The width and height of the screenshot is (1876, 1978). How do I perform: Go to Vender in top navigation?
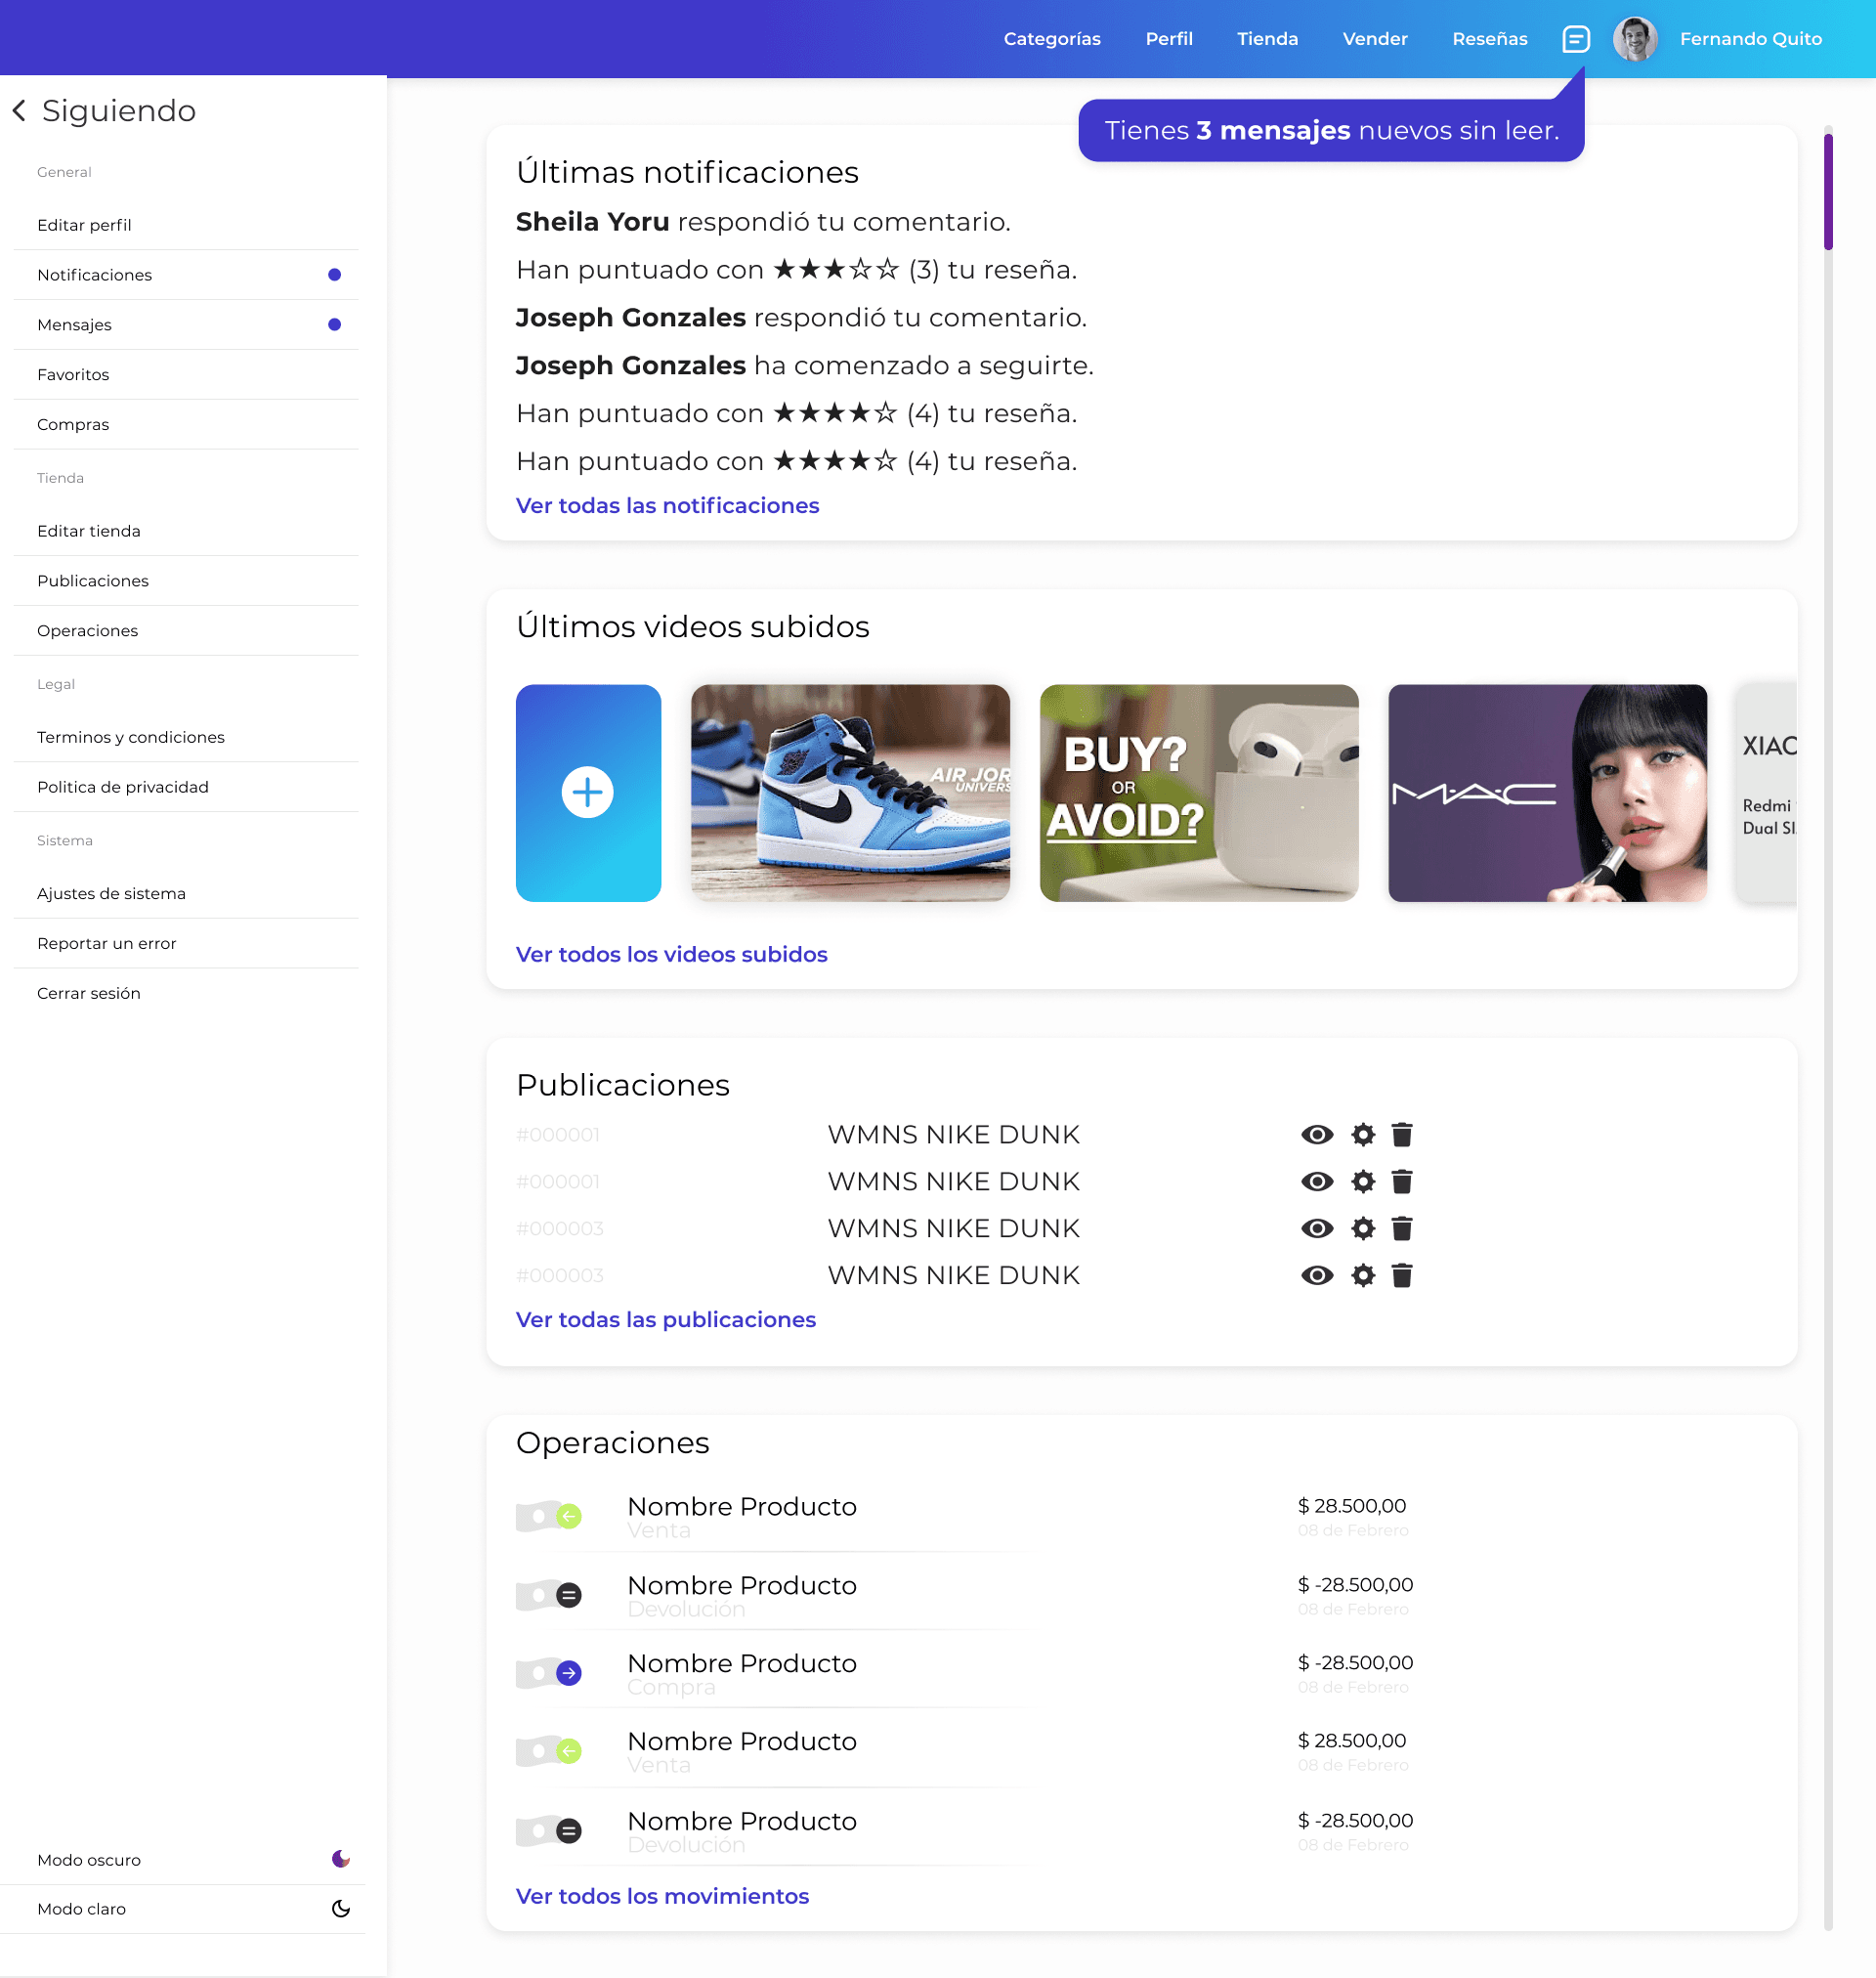(x=1374, y=39)
